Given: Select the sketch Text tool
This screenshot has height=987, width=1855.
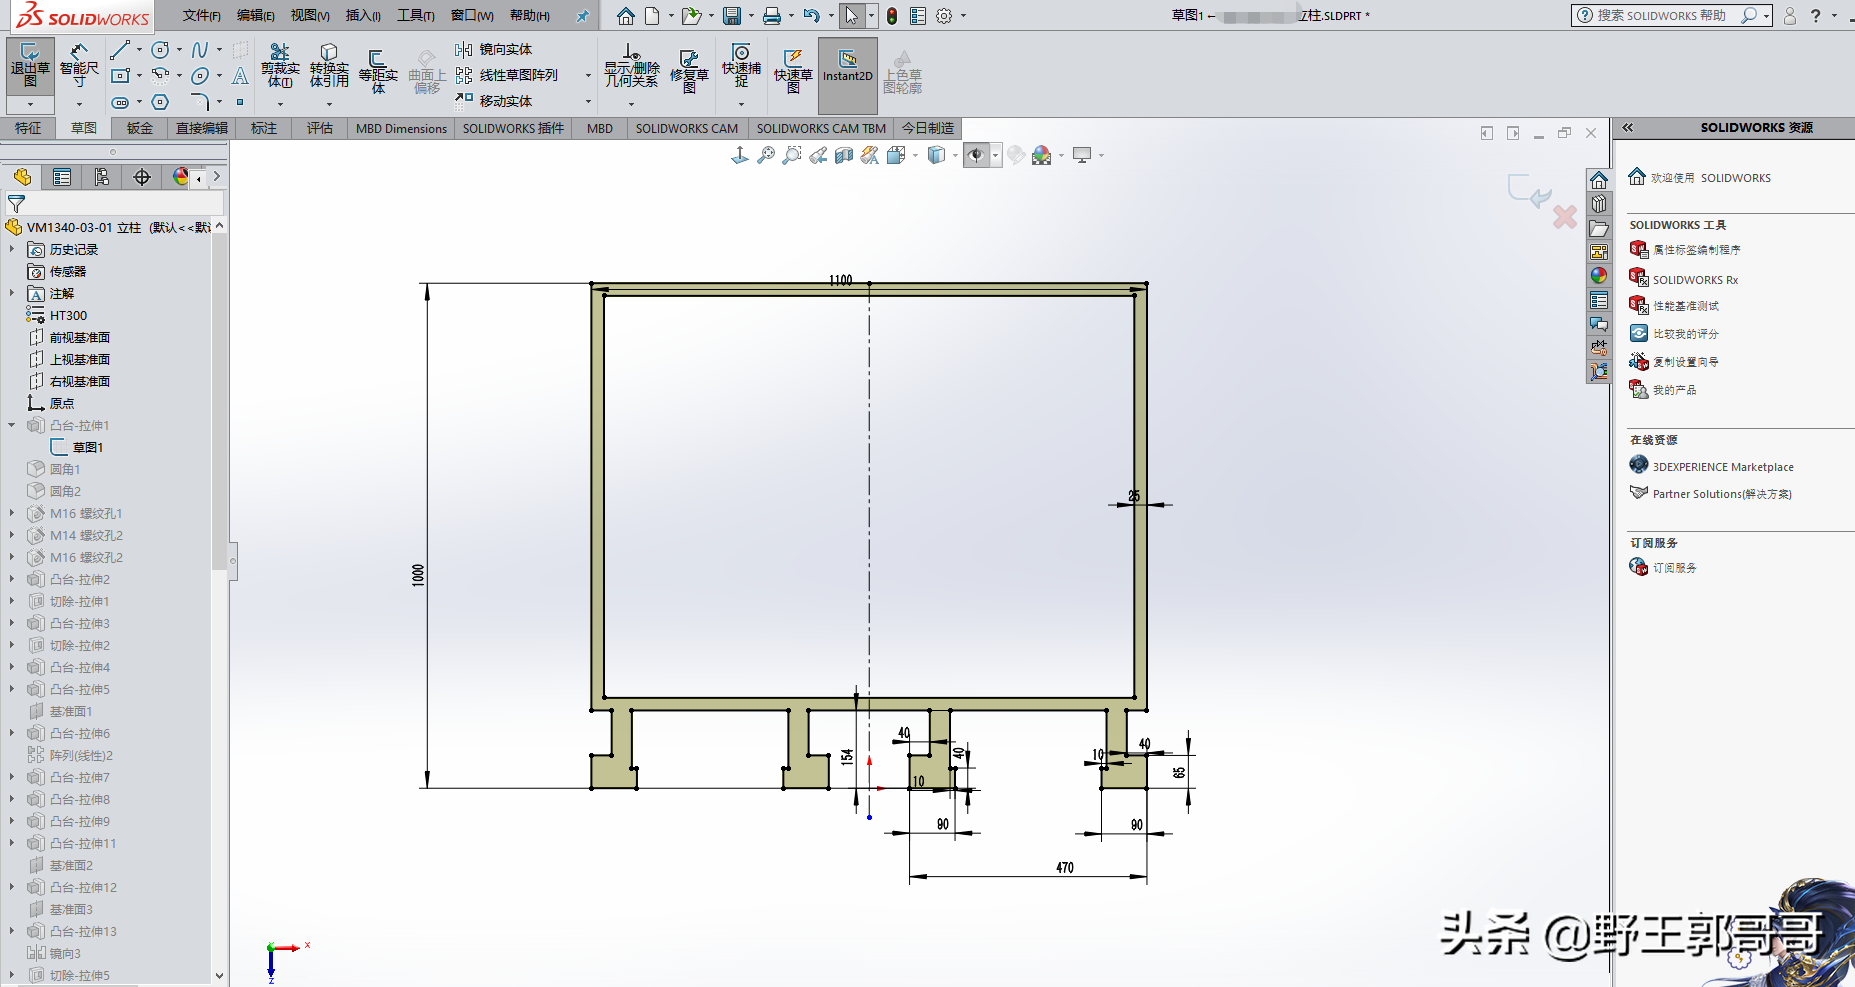Looking at the screenshot, I should click(x=240, y=76).
